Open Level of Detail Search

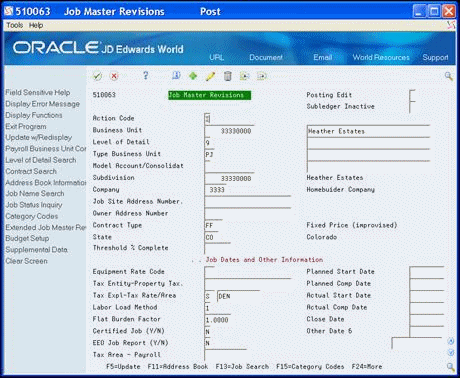coord(41,160)
